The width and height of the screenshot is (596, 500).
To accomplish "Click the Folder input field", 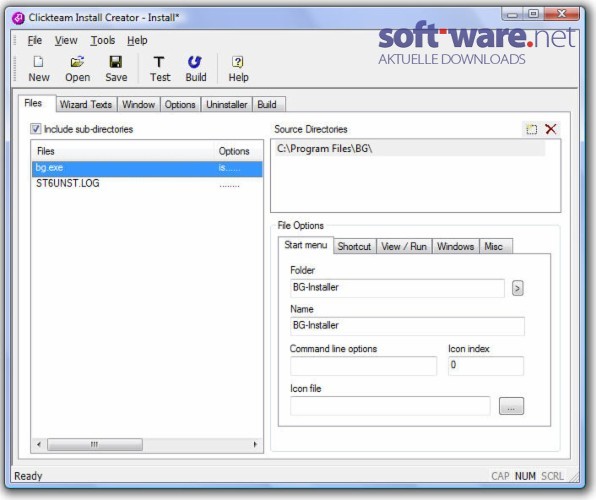I will point(397,288).
